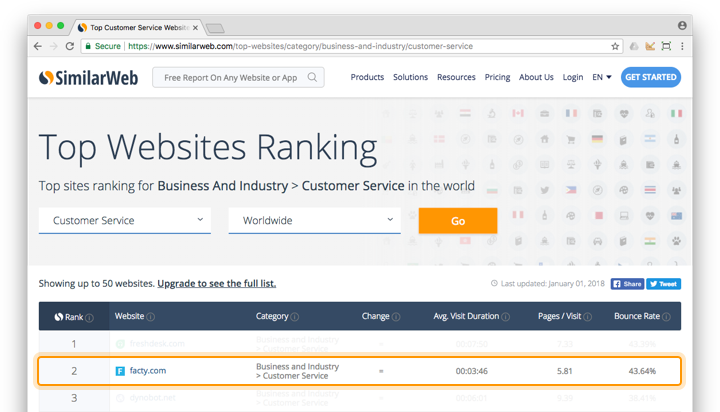The width and height of the screenshot is (720, 412).
Task: Click the info icon next to Change
Action: coord(396,316)
